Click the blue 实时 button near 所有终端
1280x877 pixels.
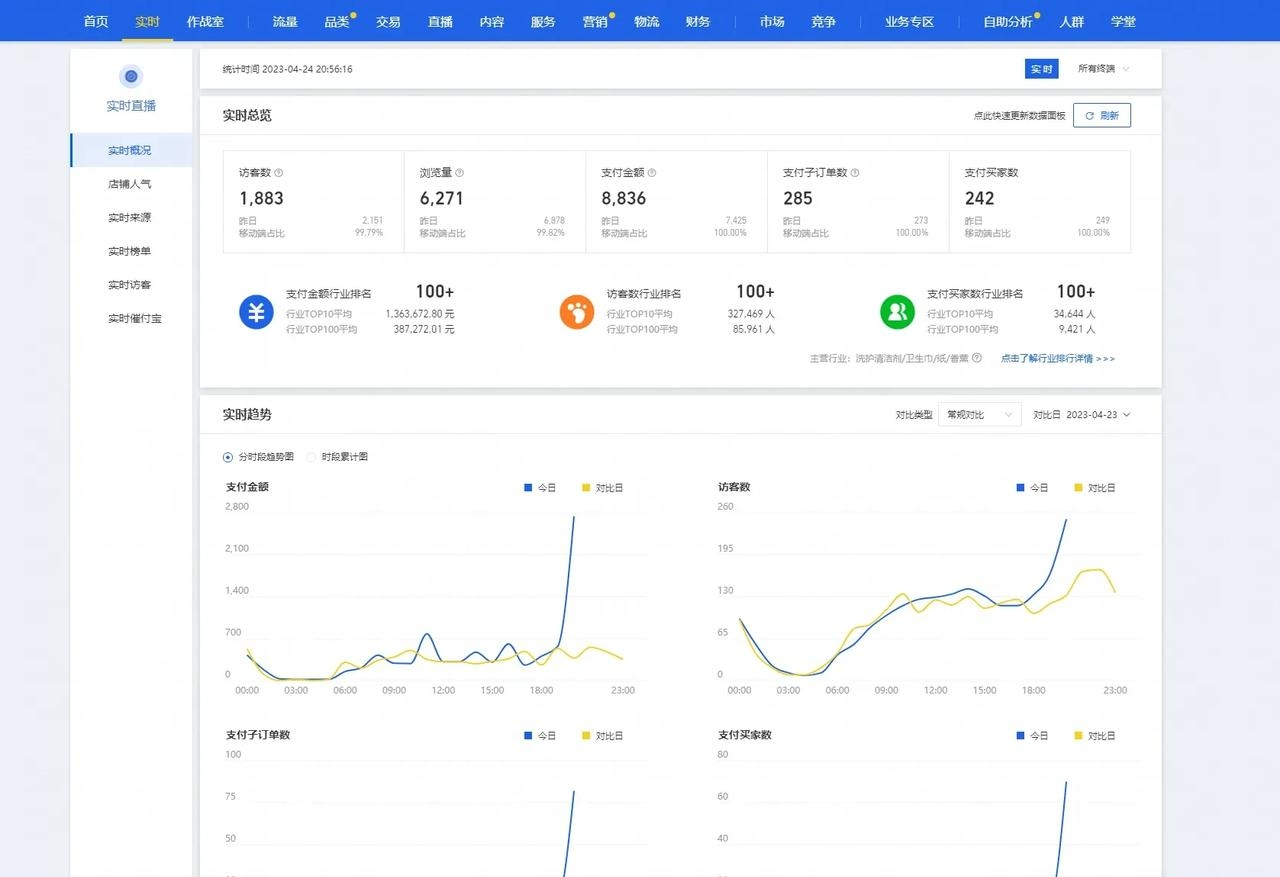1042,69
